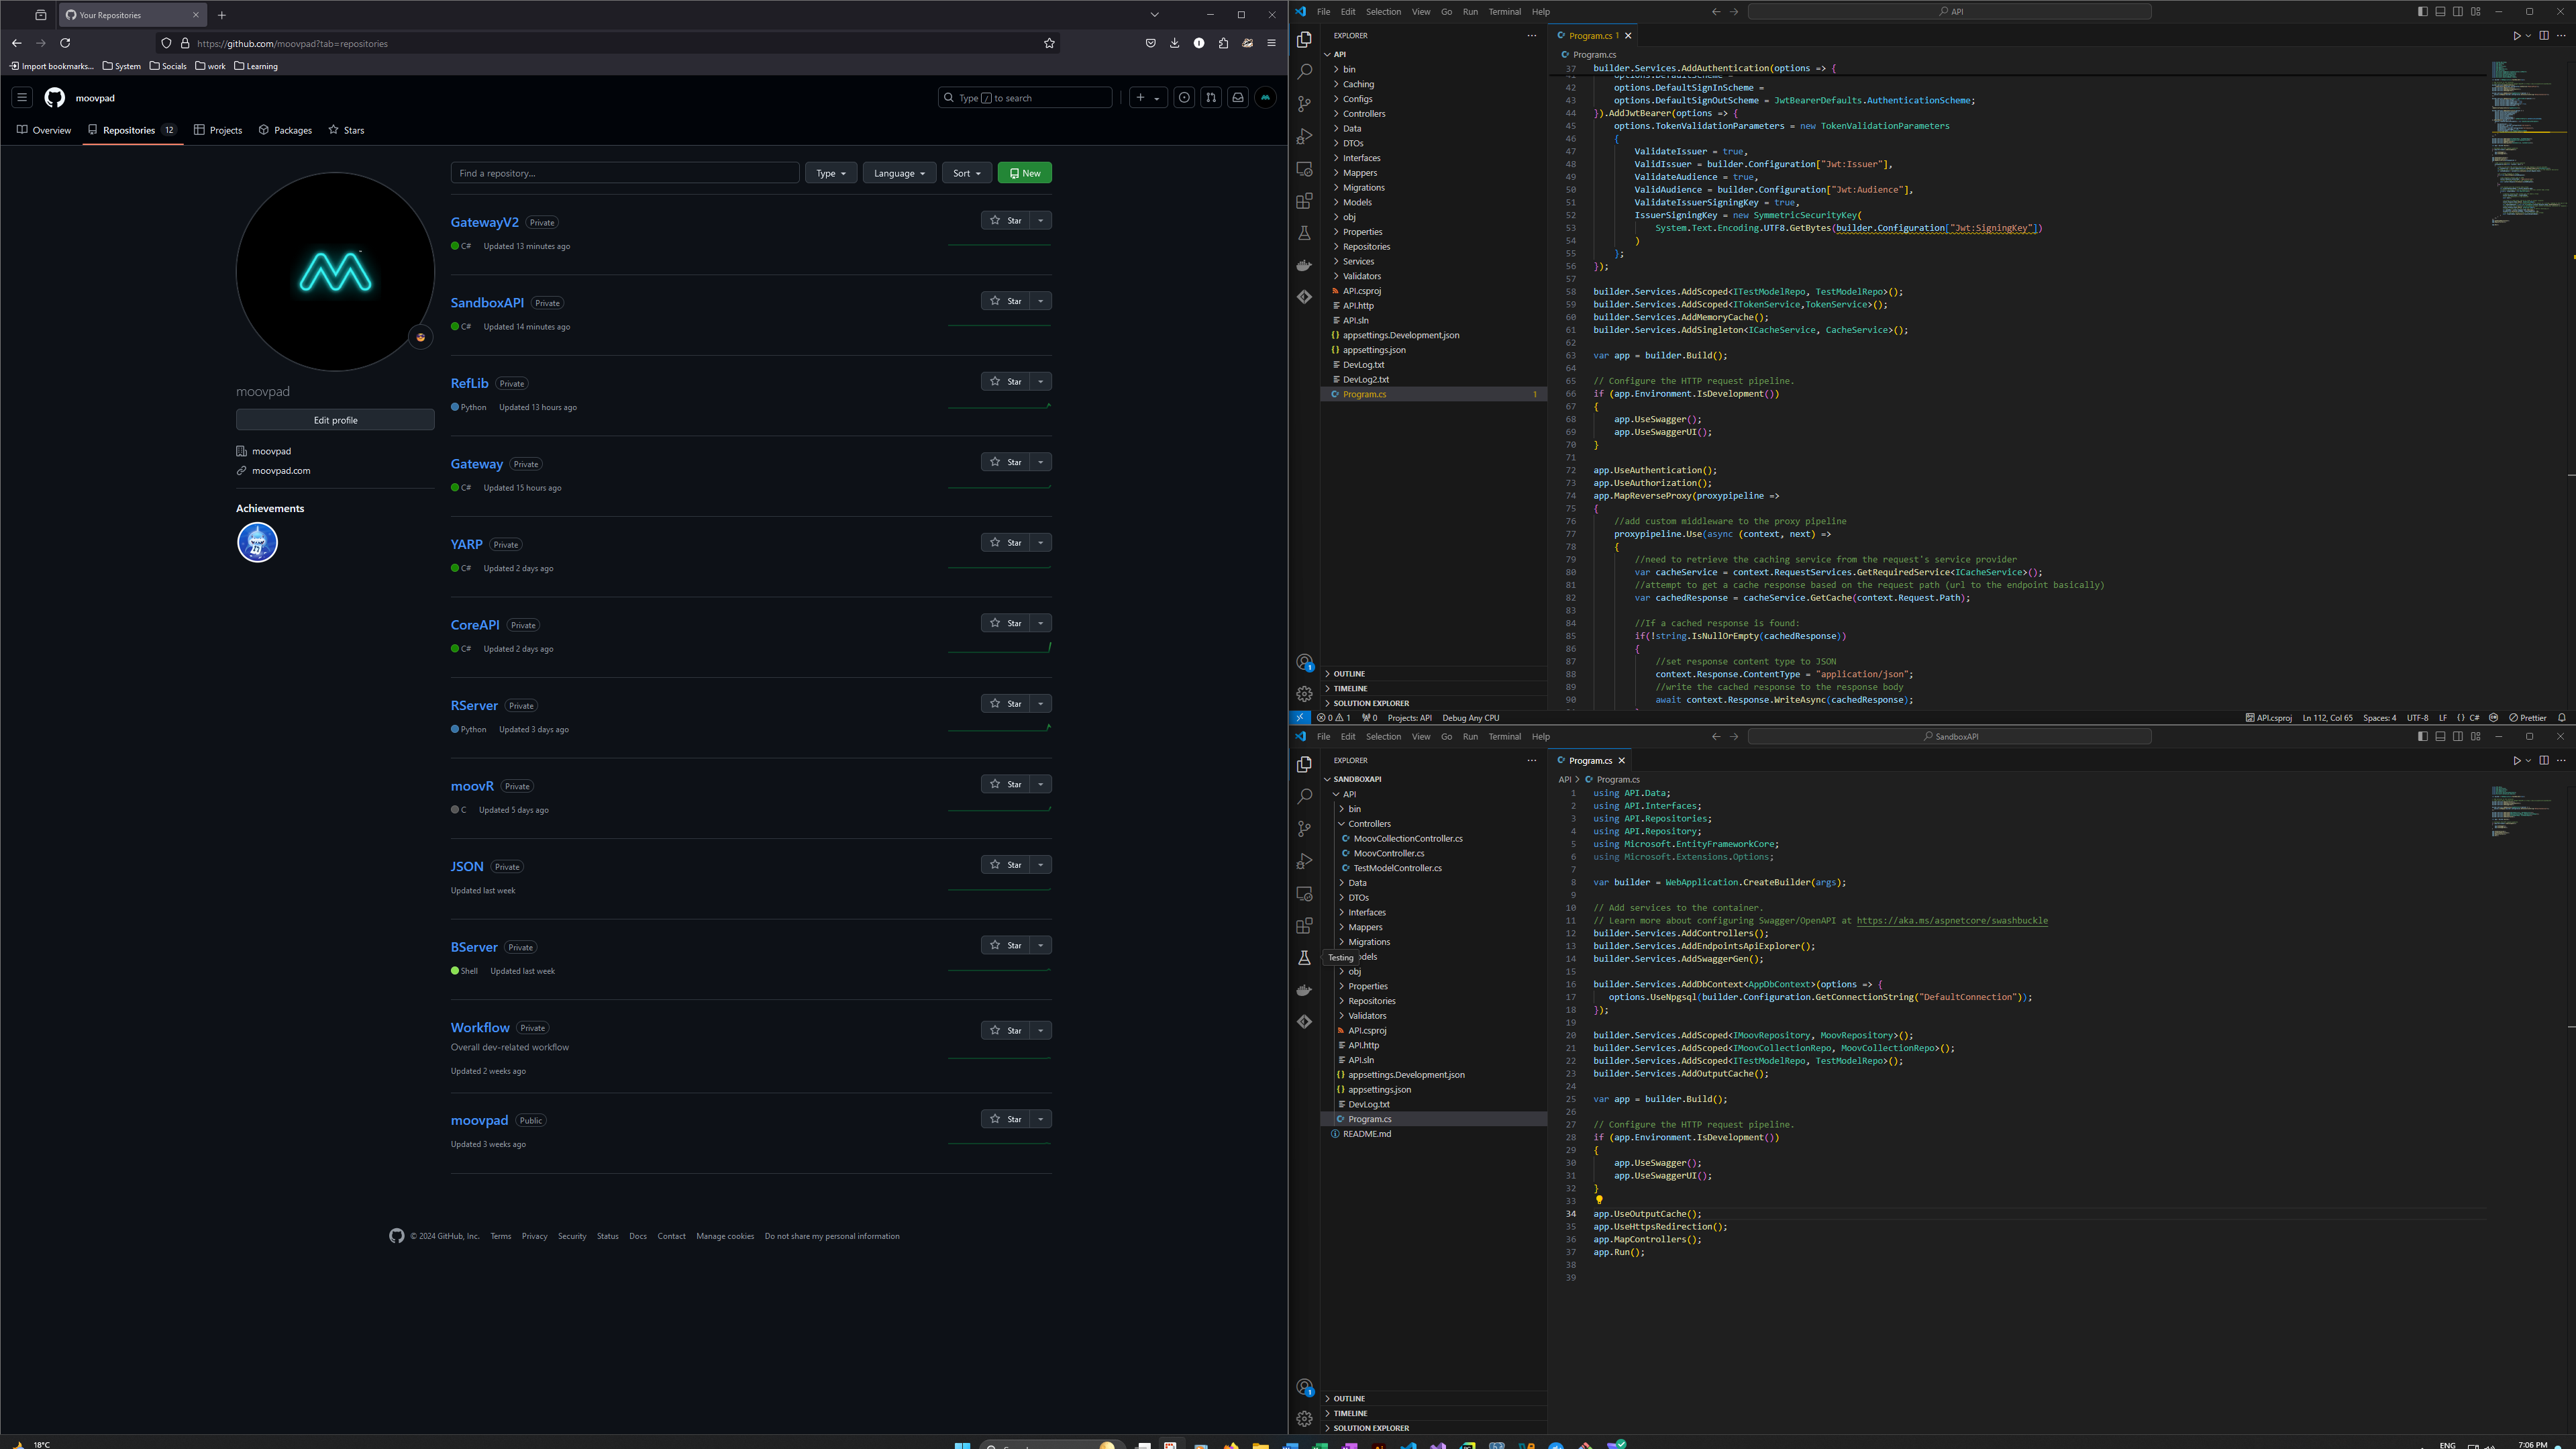
Task: Click the achievement badge thumbnail
Action: click(x=257, y=543)
